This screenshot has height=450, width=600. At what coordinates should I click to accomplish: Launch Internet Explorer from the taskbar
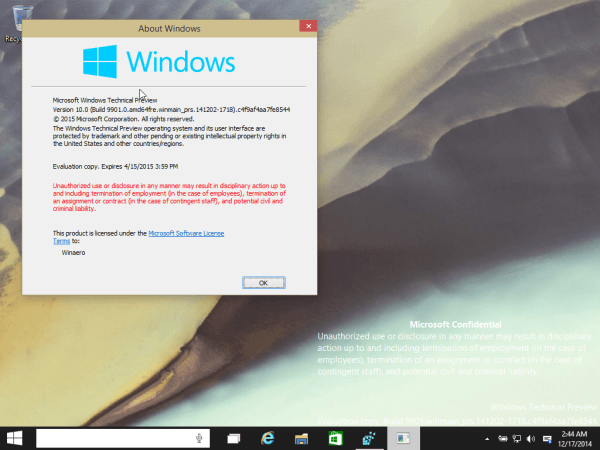pyautogui.click(x=267, y=439)
